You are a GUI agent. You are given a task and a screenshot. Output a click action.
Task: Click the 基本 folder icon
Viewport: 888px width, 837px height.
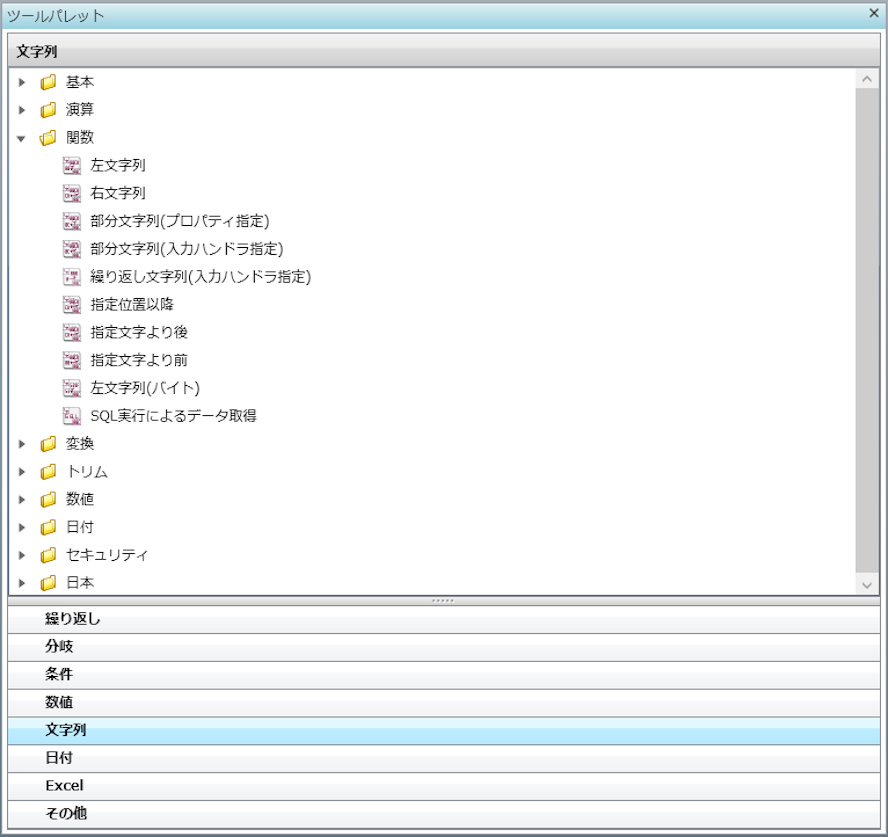[x=48, y=82]
